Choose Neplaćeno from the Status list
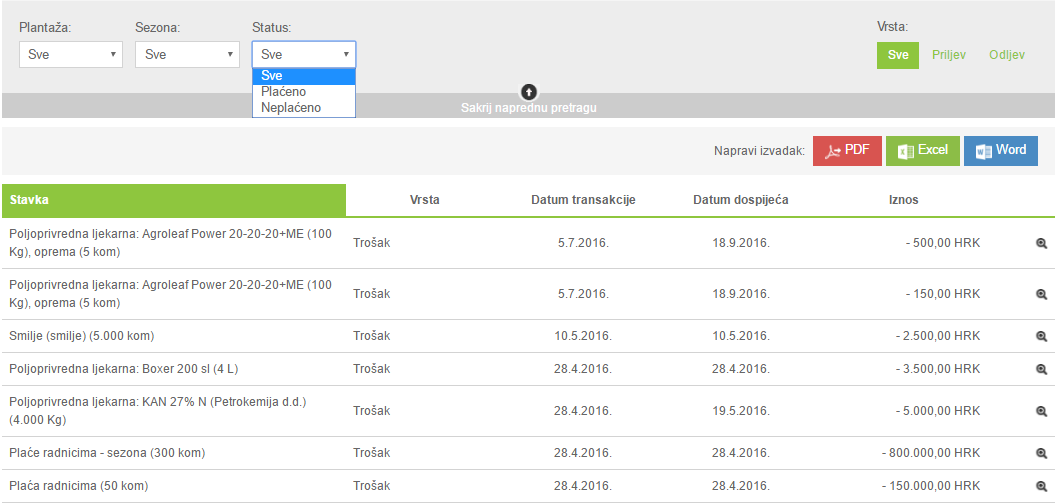Image resolution: width=1060 pixels, height=504 pixels. (x=290, y=107)
